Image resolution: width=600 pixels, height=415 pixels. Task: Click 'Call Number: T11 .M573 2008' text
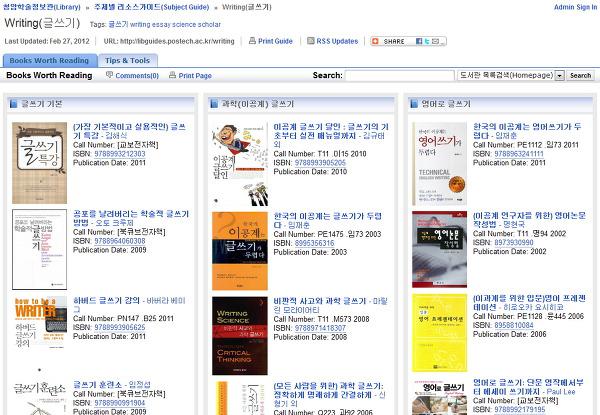pos(321,319)
